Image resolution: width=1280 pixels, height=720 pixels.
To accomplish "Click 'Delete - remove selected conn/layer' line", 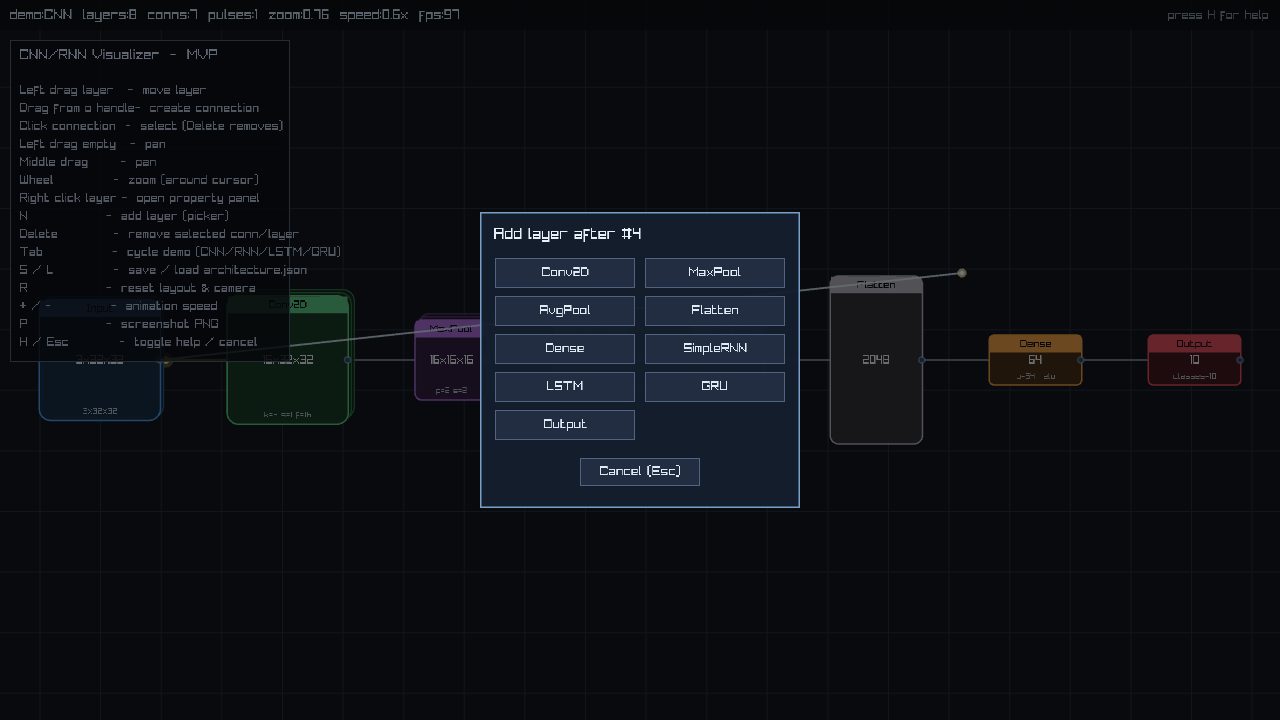I will tap(159, 234).
